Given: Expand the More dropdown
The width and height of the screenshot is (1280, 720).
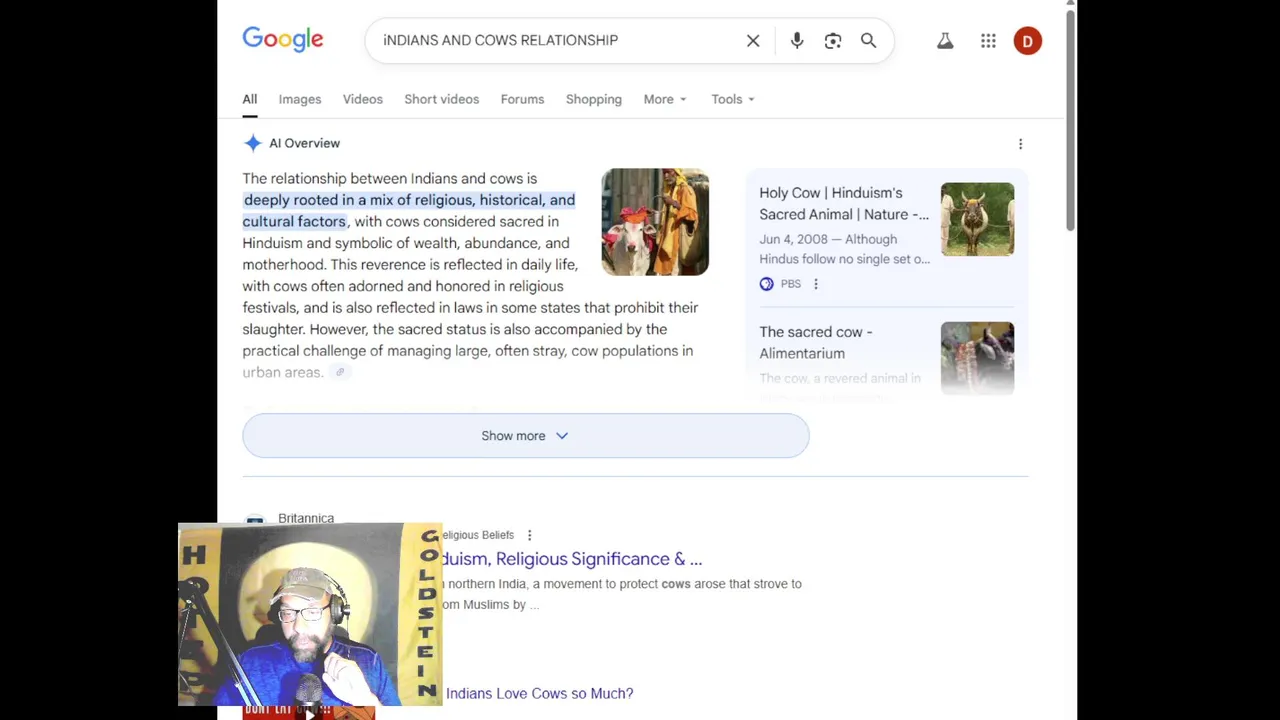Looking at the screenshot, I should (x=665, y=99).
